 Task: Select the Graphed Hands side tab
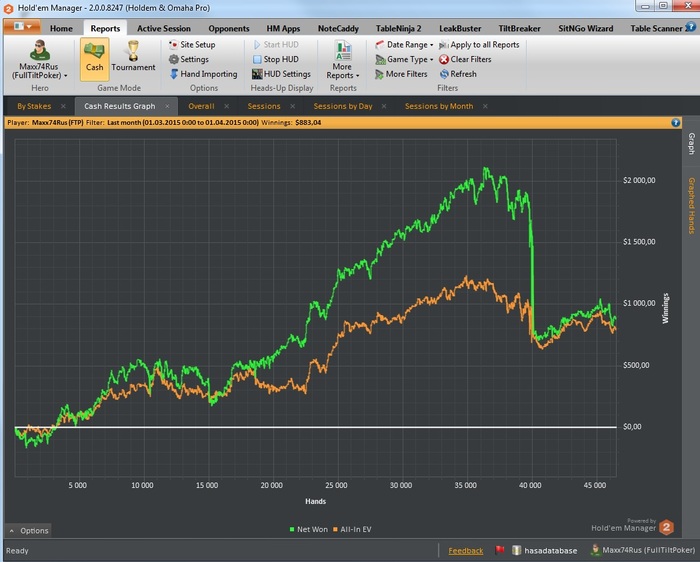point(691,205)
